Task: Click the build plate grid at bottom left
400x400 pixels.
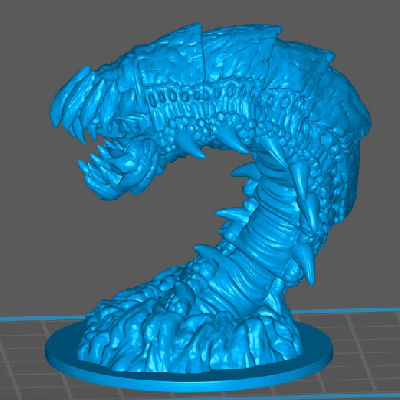Action: coord(23,357)
